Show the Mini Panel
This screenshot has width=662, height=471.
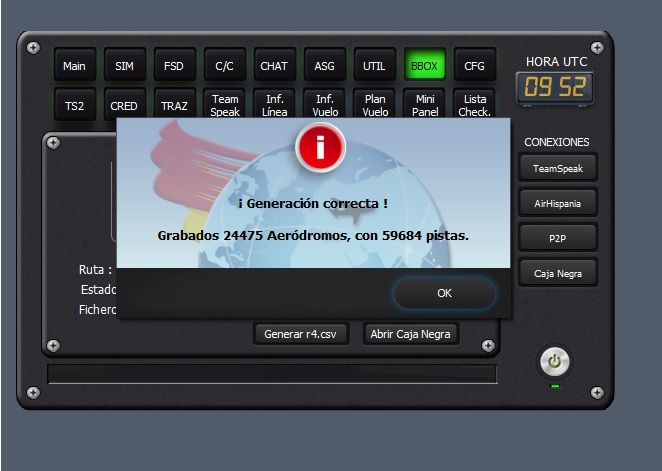425,105
